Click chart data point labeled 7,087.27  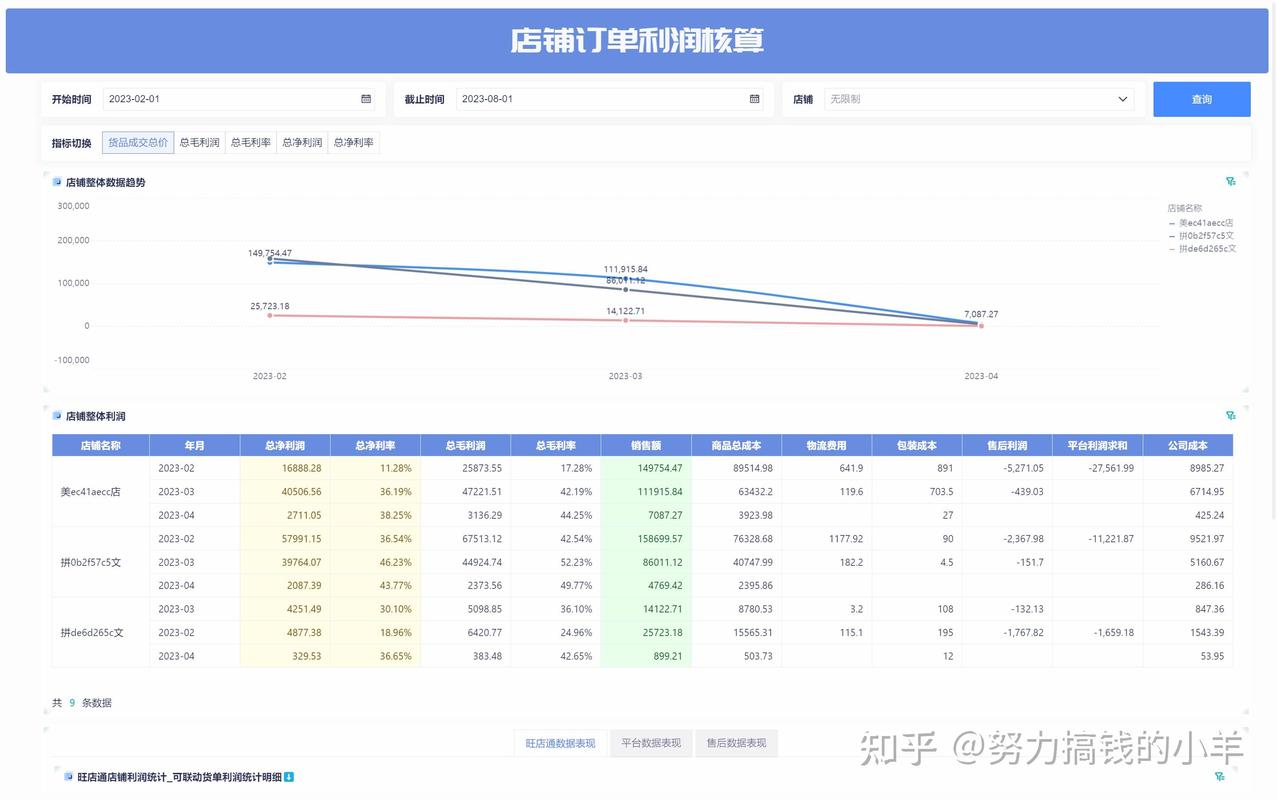(x=981, y=323)
